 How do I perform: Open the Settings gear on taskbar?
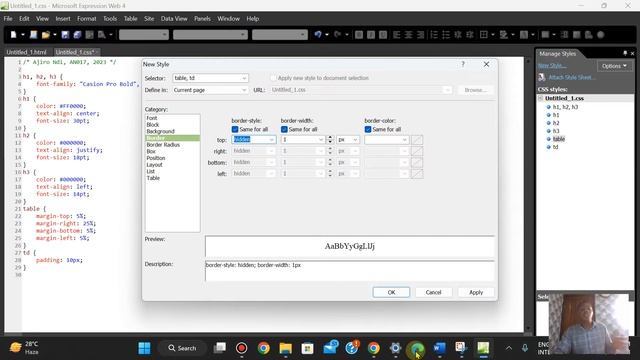(x=395, y=348)
